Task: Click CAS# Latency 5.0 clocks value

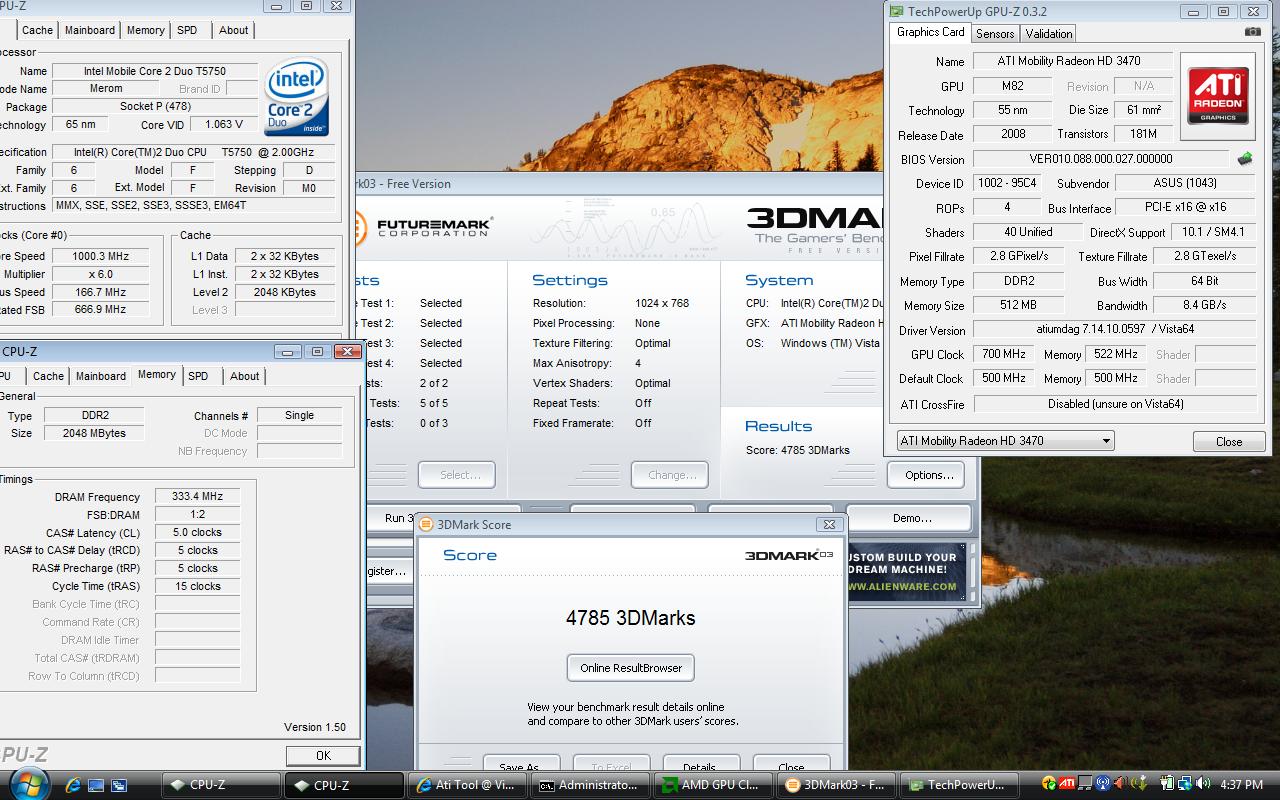Action: (x=198, y=532)
